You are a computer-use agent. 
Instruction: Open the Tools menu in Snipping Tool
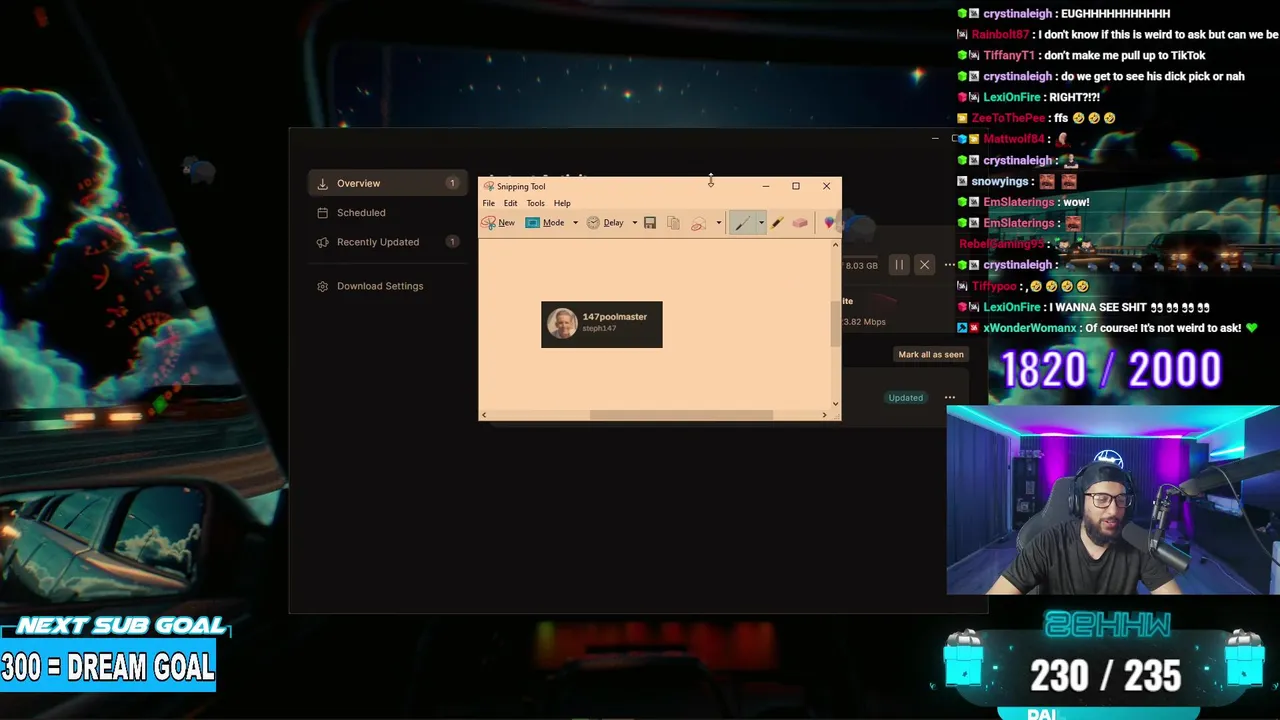[x=536, y=203]
